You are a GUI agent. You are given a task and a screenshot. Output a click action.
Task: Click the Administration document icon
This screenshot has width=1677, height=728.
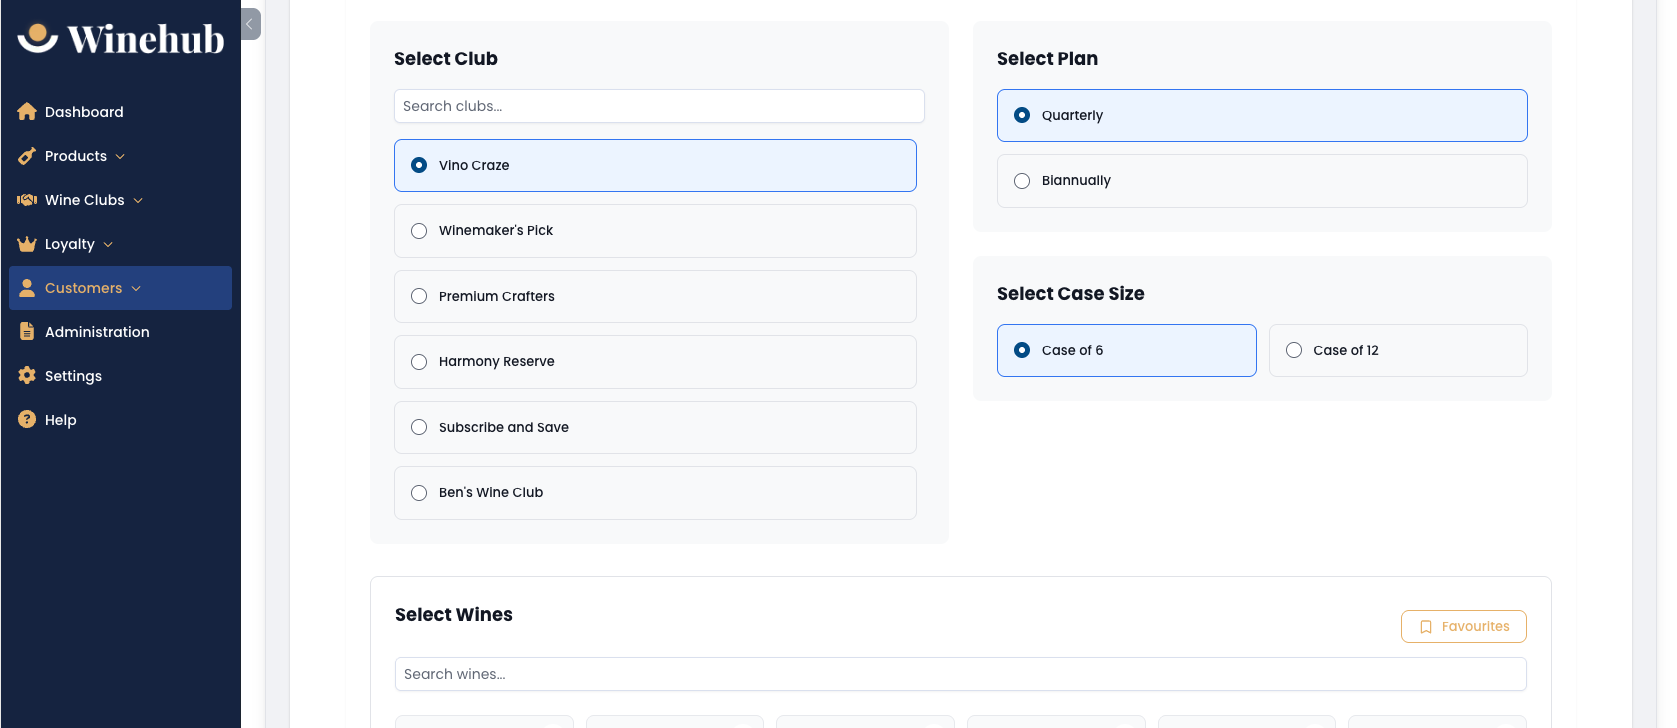pos(27,332)
